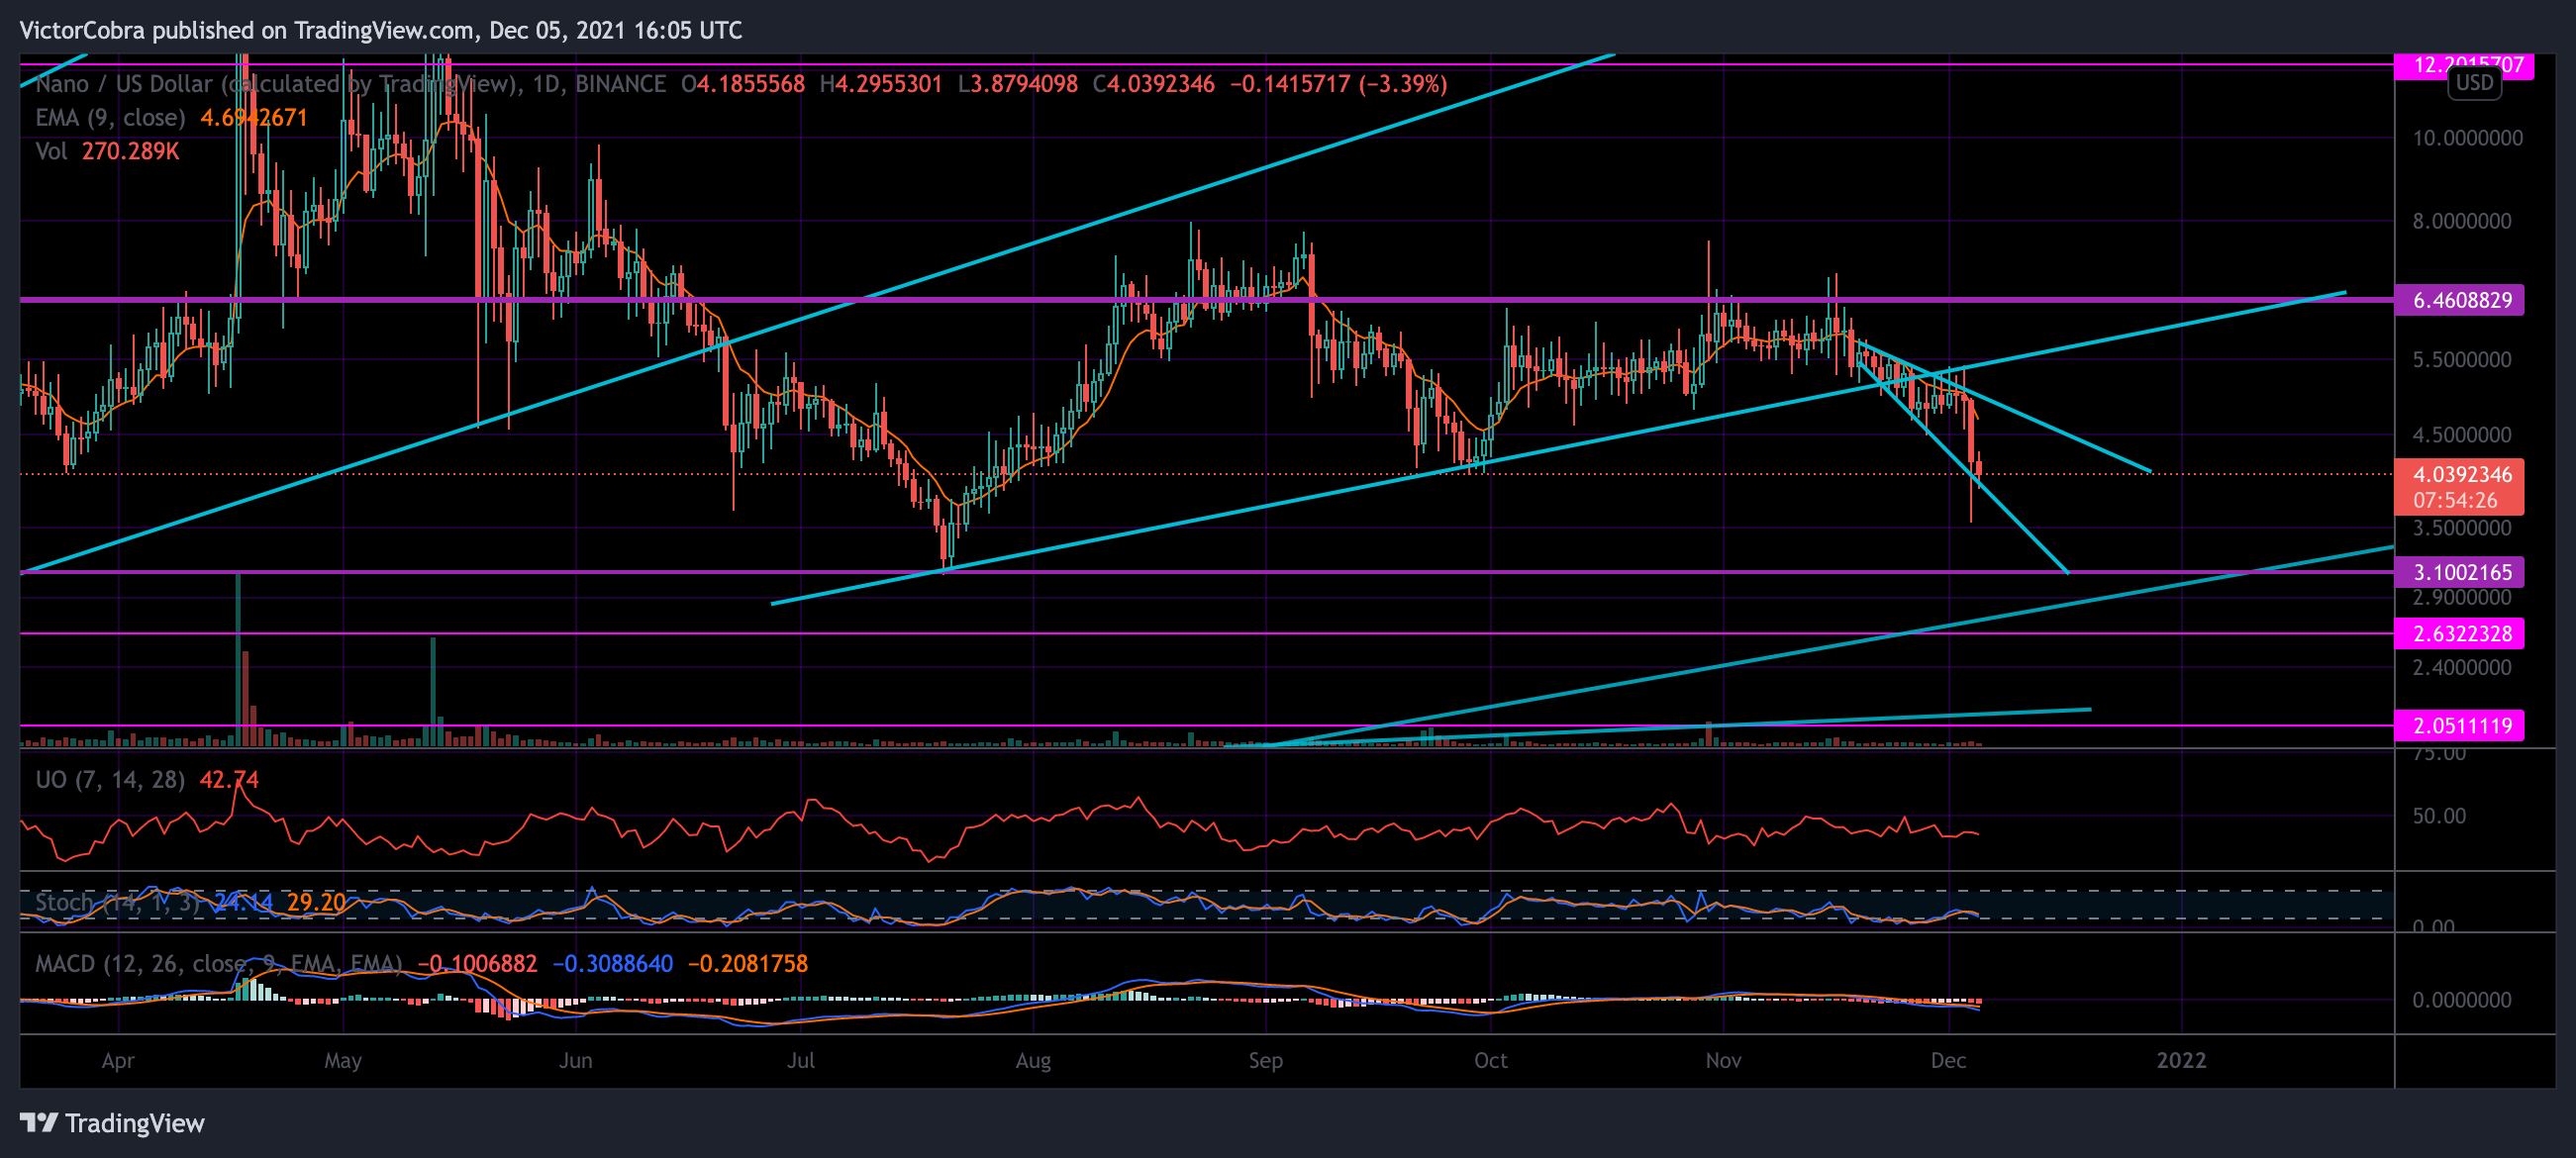The width and height of the screenshot is (2576, 1158).
Task: Click the -0.1006882 MACD histogram value
Action: [477, 963]
